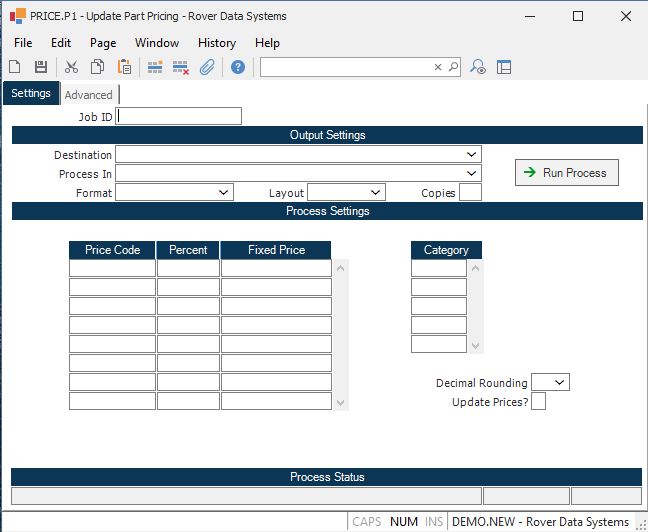This screenshot has height=532, width=648.
Task: Click the magnifier search icon in toolbar search box
Action: (453, 67)
